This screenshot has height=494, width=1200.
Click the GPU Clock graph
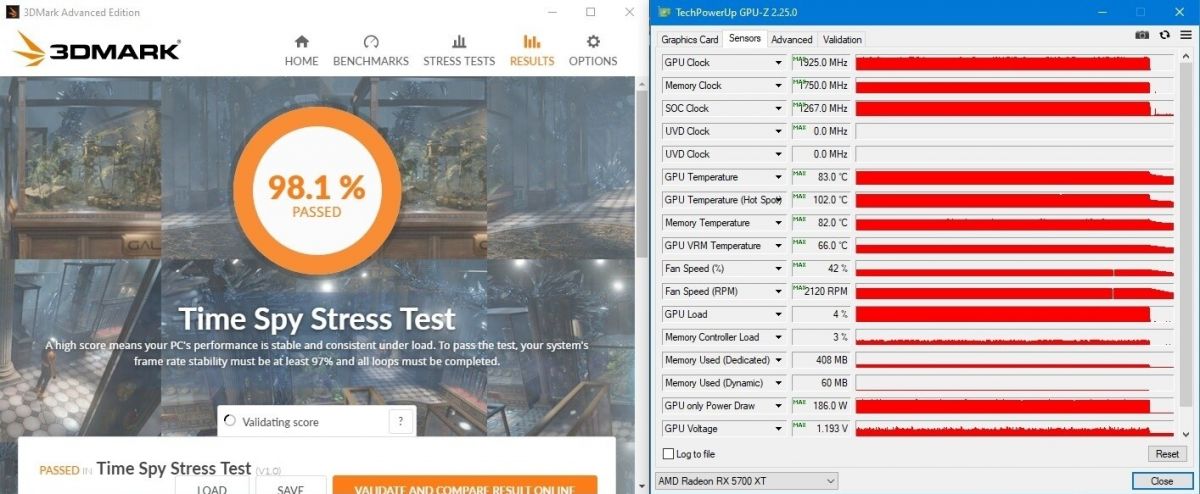click(1015, 62)
